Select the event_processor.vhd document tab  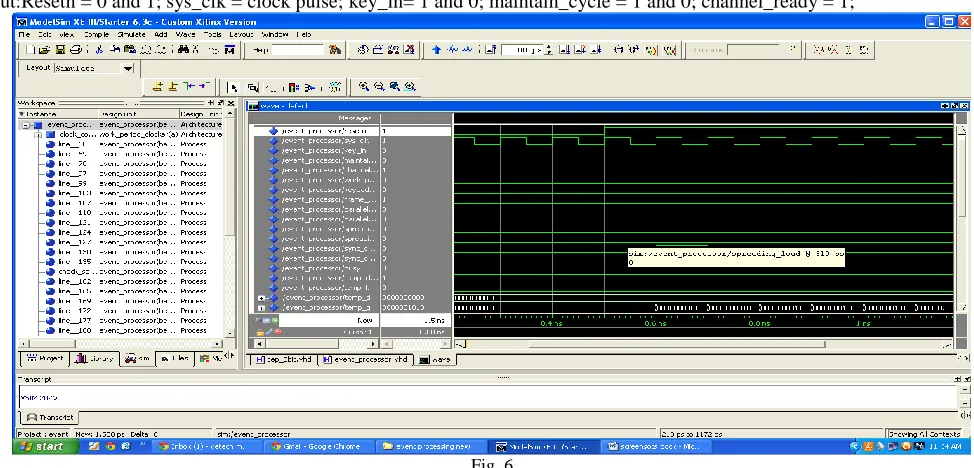coord(367,359)
